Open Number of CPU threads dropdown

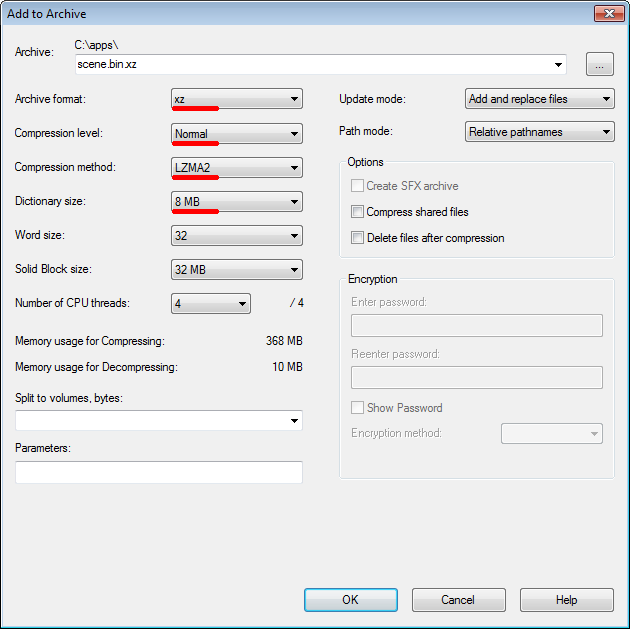(x=211, y=303)
